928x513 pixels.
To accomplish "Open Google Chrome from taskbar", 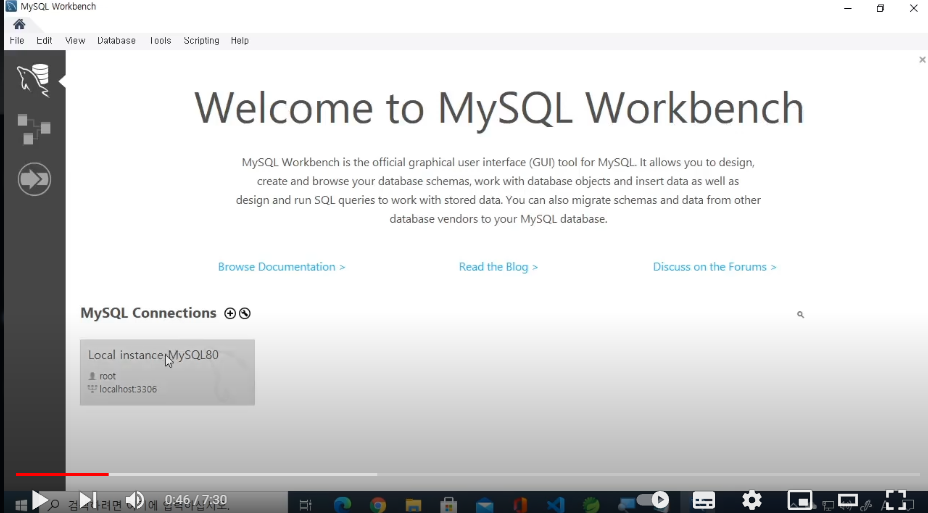I will point(378,505).
